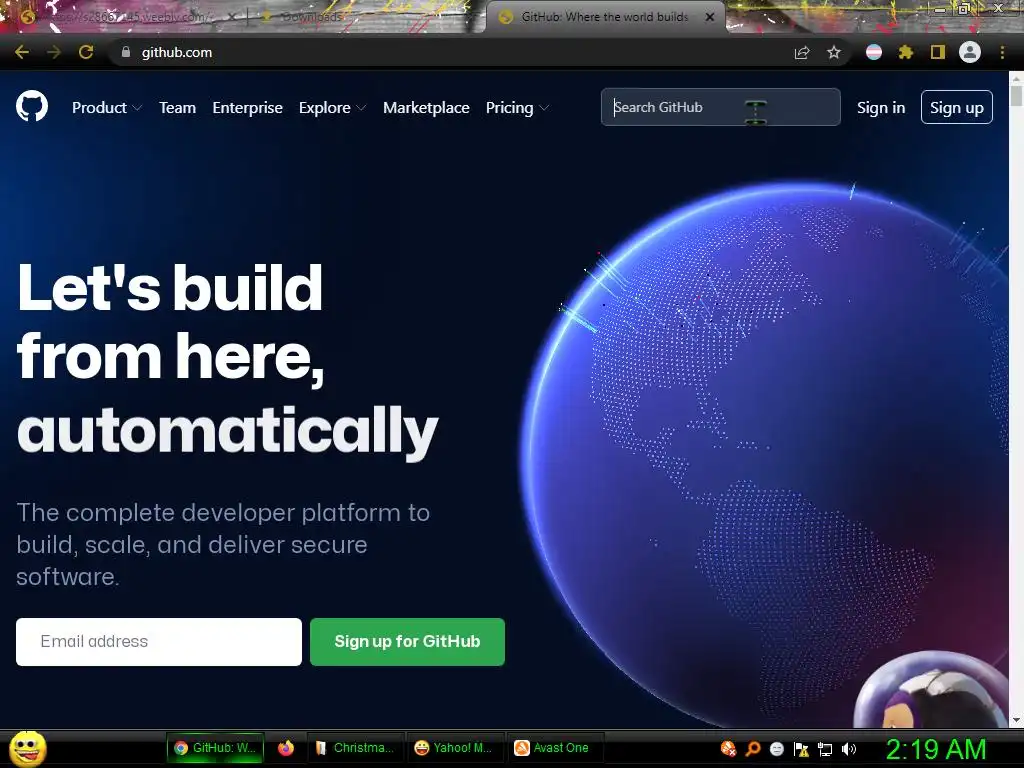
Task: Toggle the browser side panel icon
Action: 938,52
